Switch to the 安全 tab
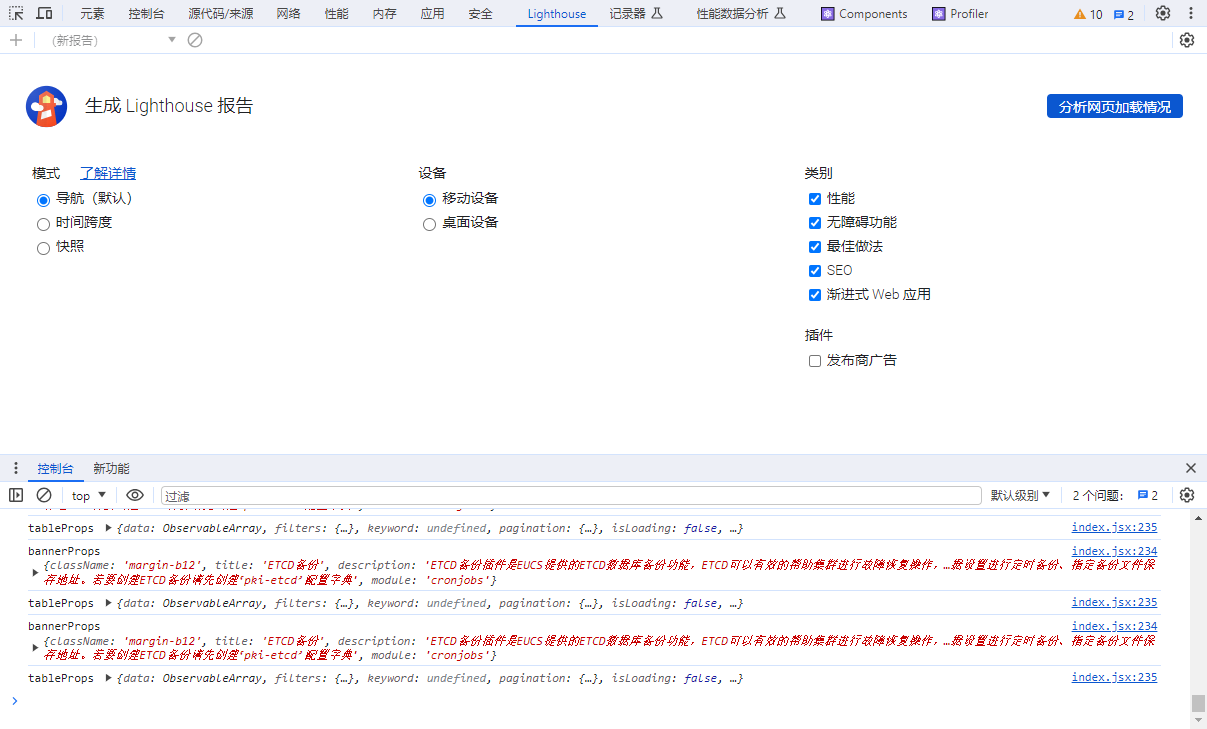 [480, 14]
